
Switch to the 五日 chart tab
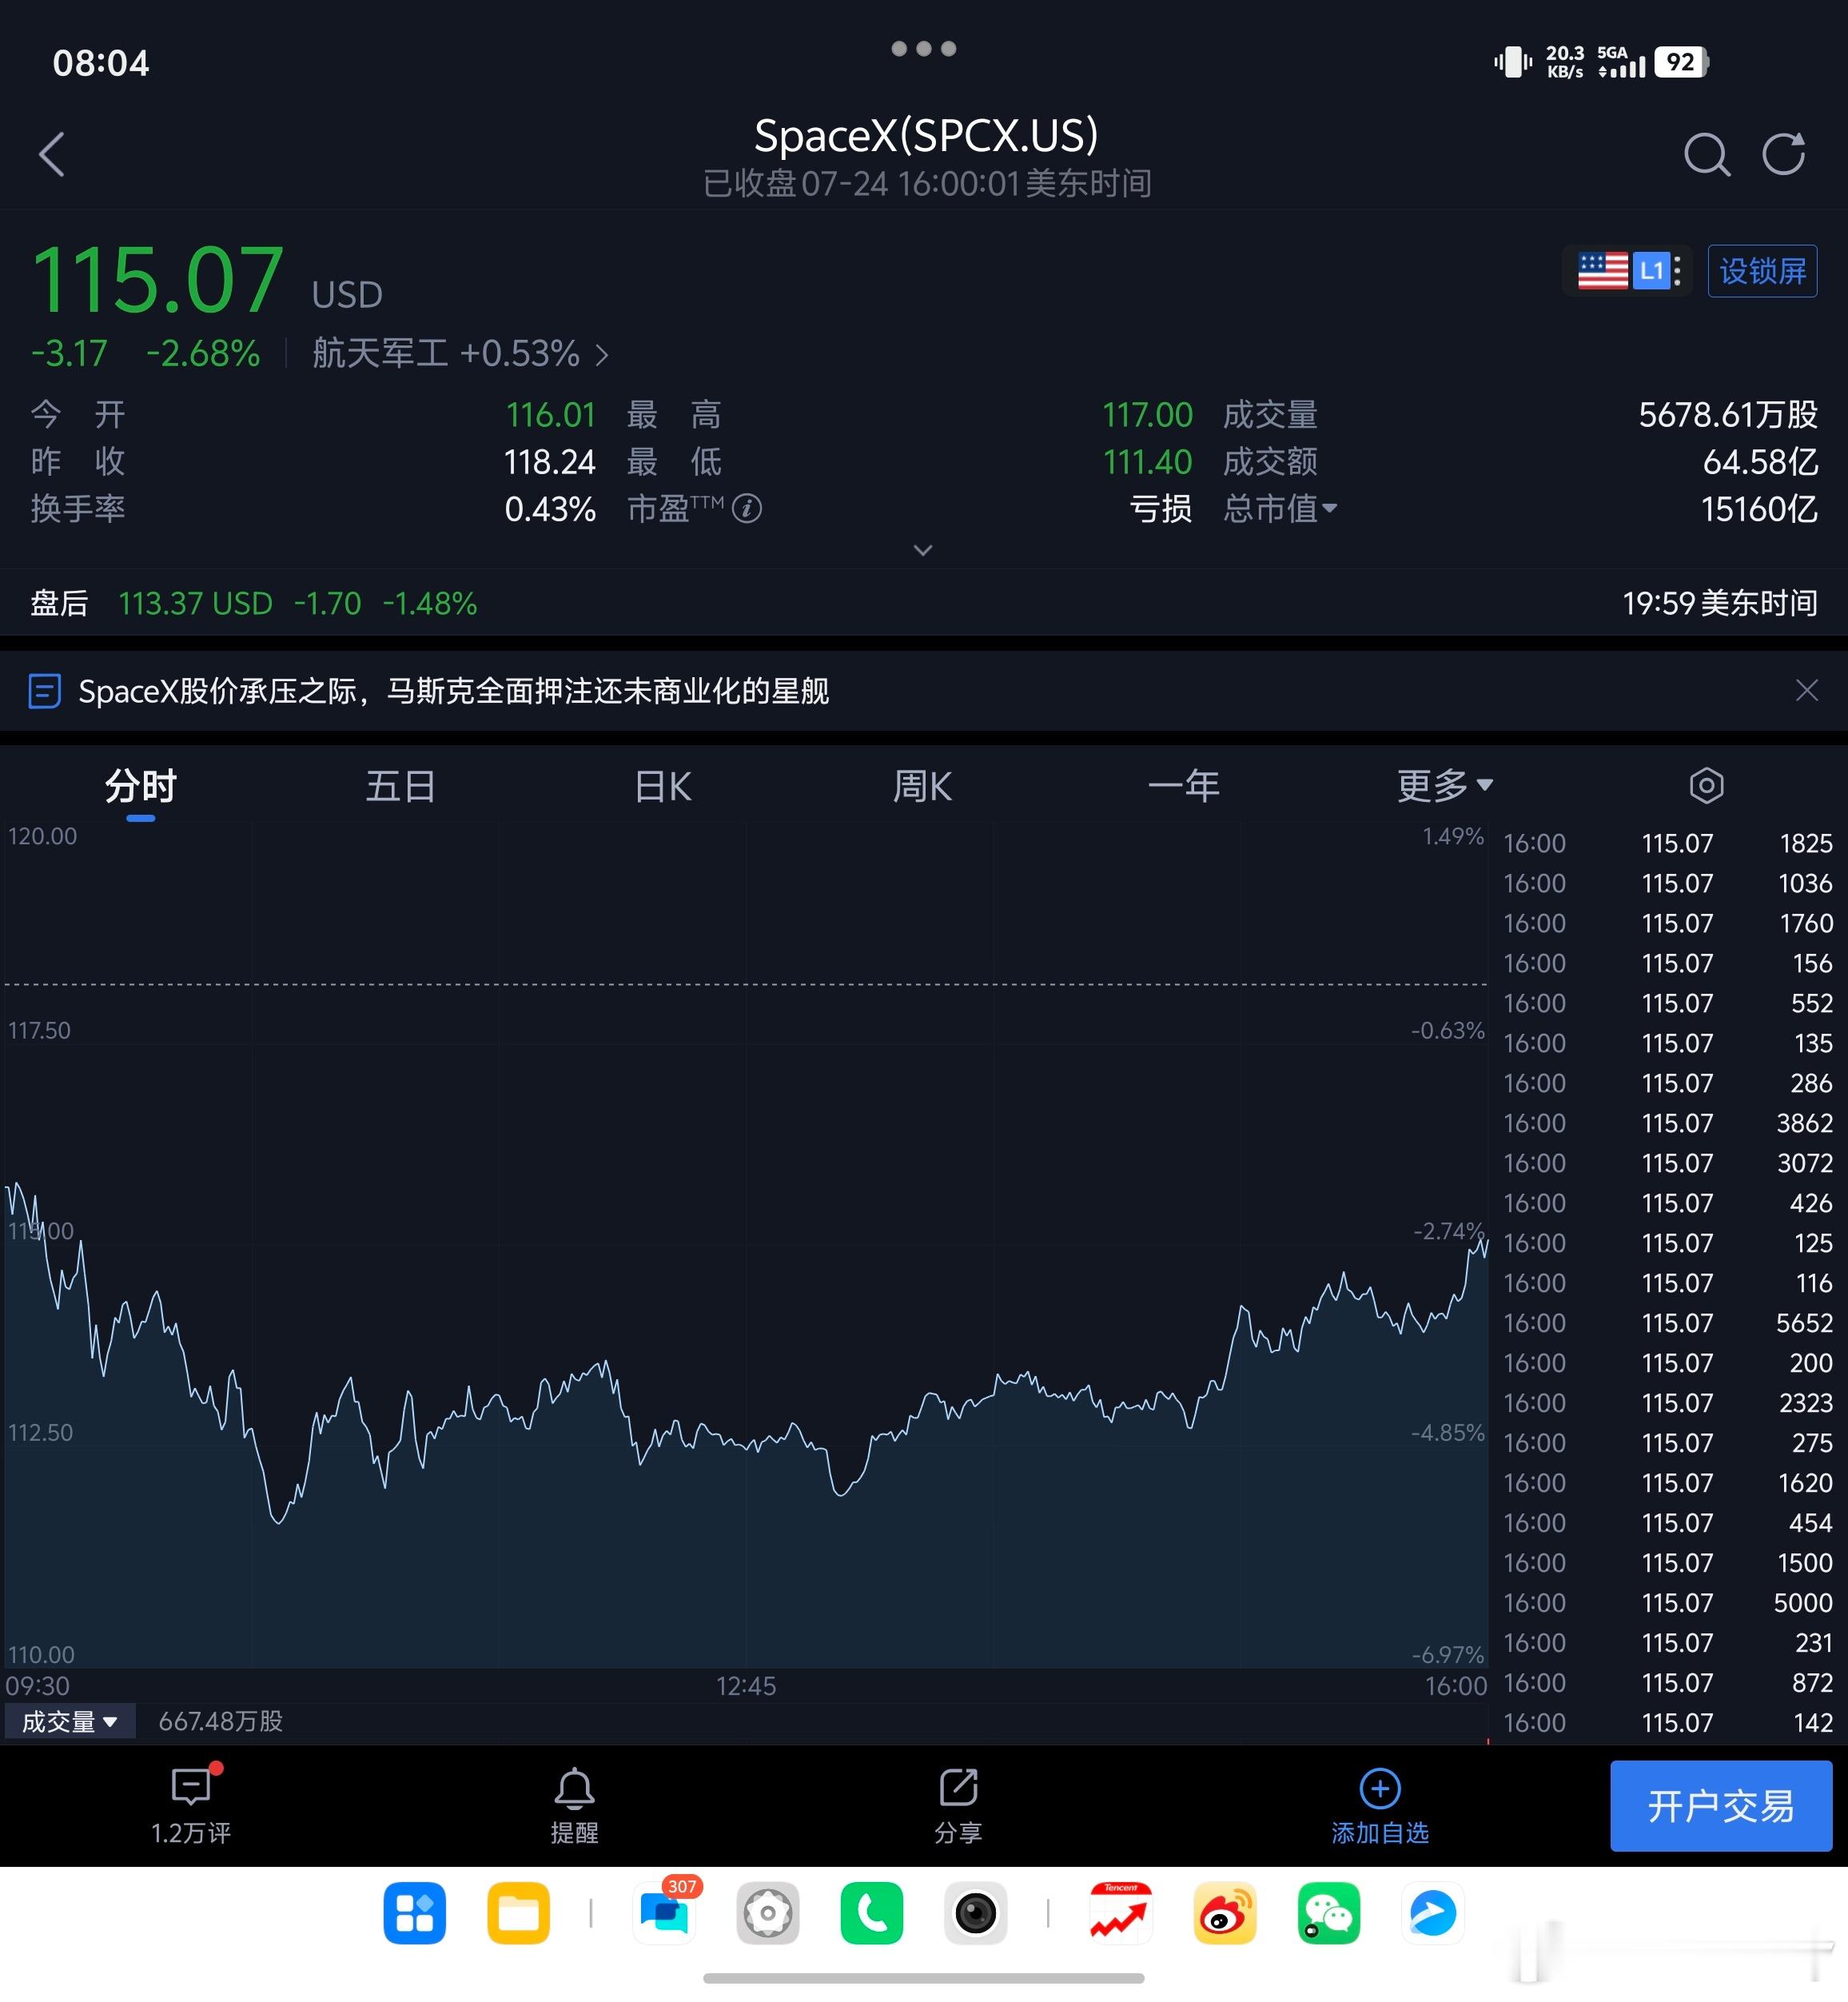[400, 786]
